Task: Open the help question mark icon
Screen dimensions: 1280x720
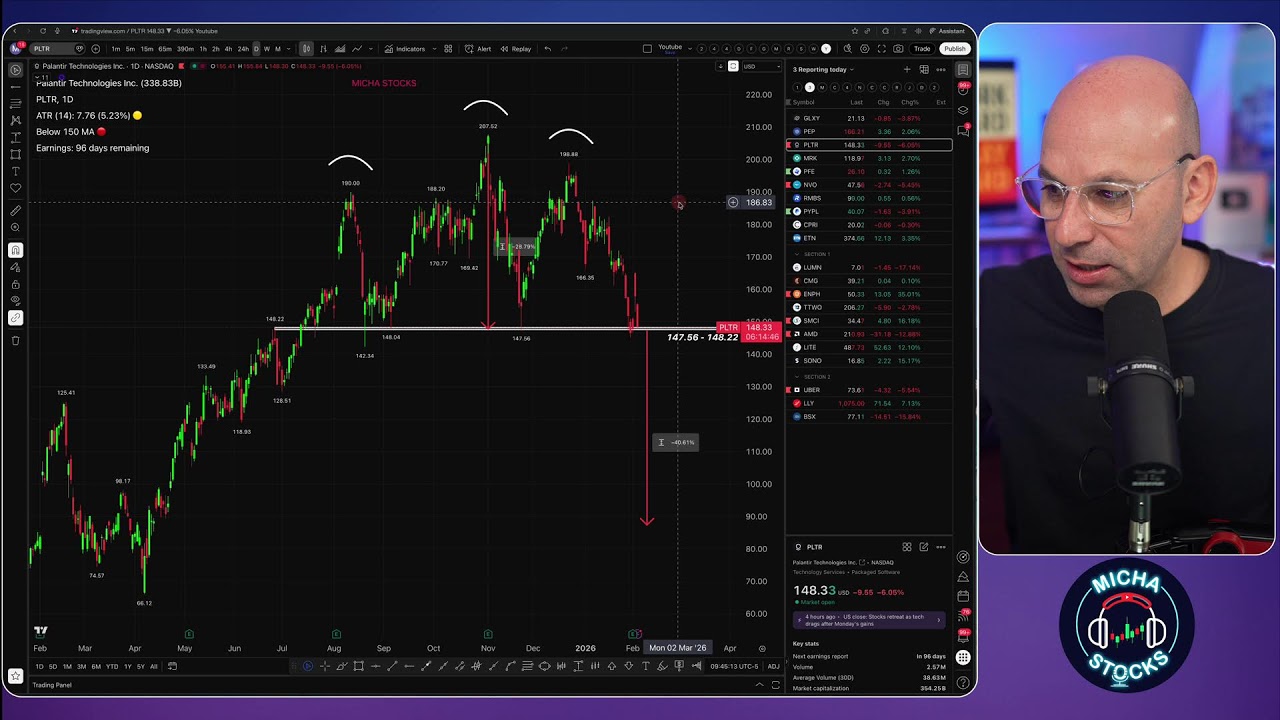Action: point(963,684)
